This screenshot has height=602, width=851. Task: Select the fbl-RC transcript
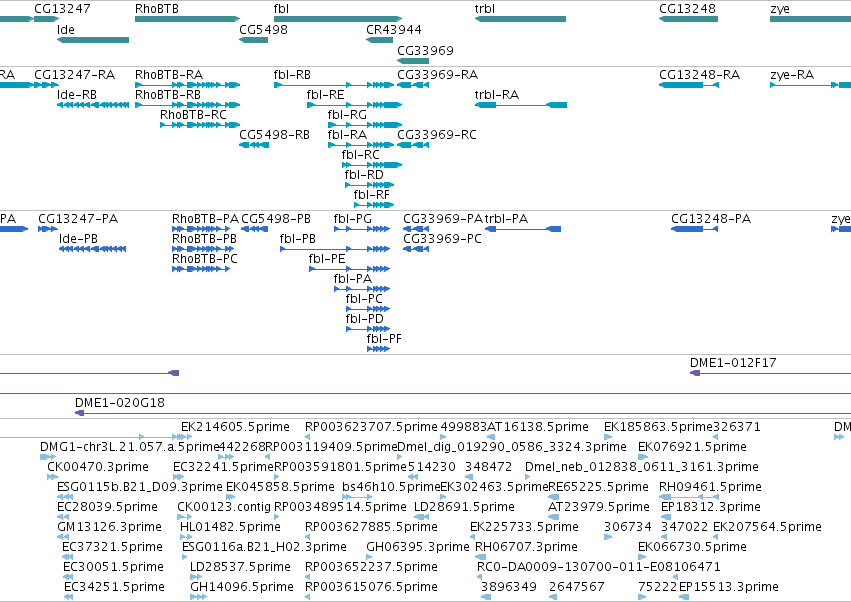coord(372,165)
